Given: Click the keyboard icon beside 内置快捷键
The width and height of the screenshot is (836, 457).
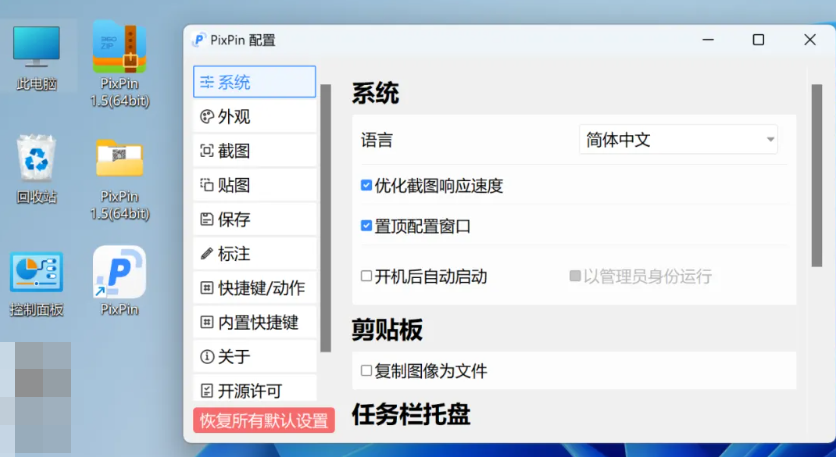Looking at the screenshot, I should (207, 322).
